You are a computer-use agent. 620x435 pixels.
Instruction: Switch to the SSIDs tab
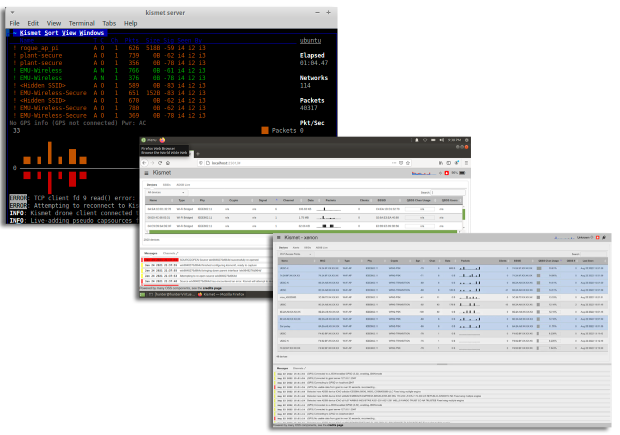click(168, 185)
